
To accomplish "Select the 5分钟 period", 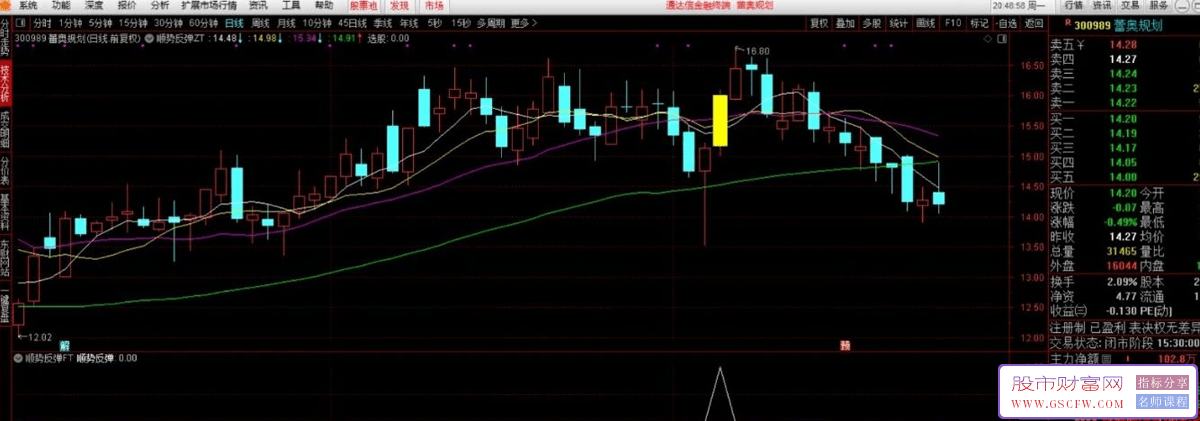I will click(x=100, y=21).
